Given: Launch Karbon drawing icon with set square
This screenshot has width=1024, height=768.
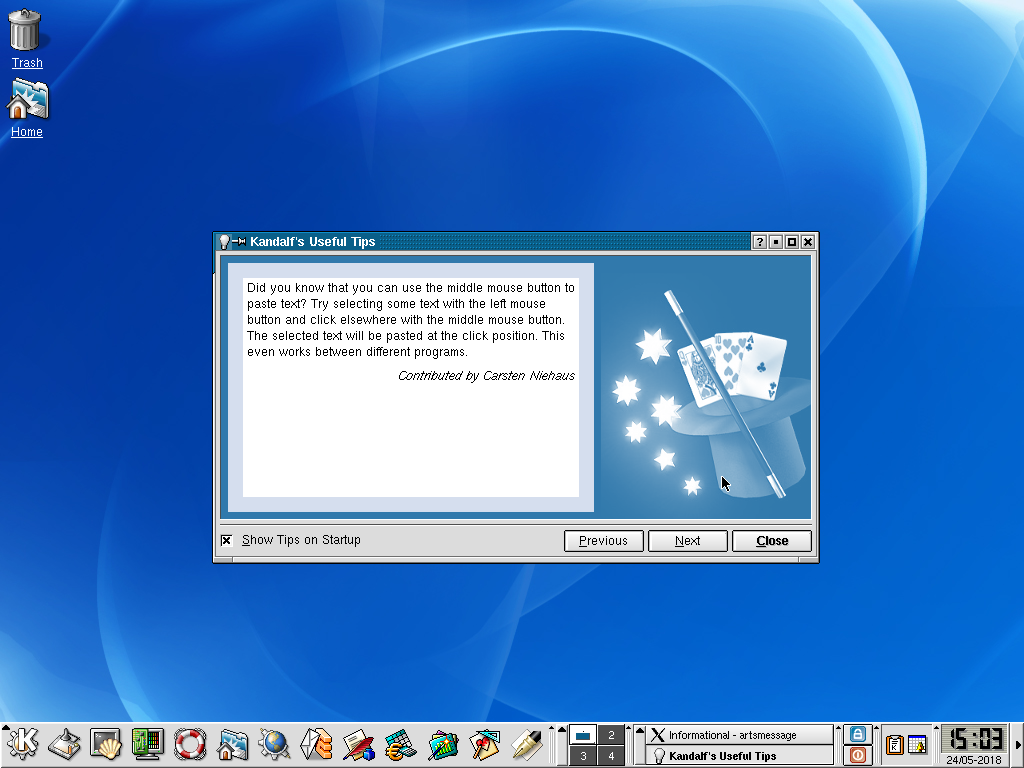Looking at the screenshot, I should coord(485,744).
